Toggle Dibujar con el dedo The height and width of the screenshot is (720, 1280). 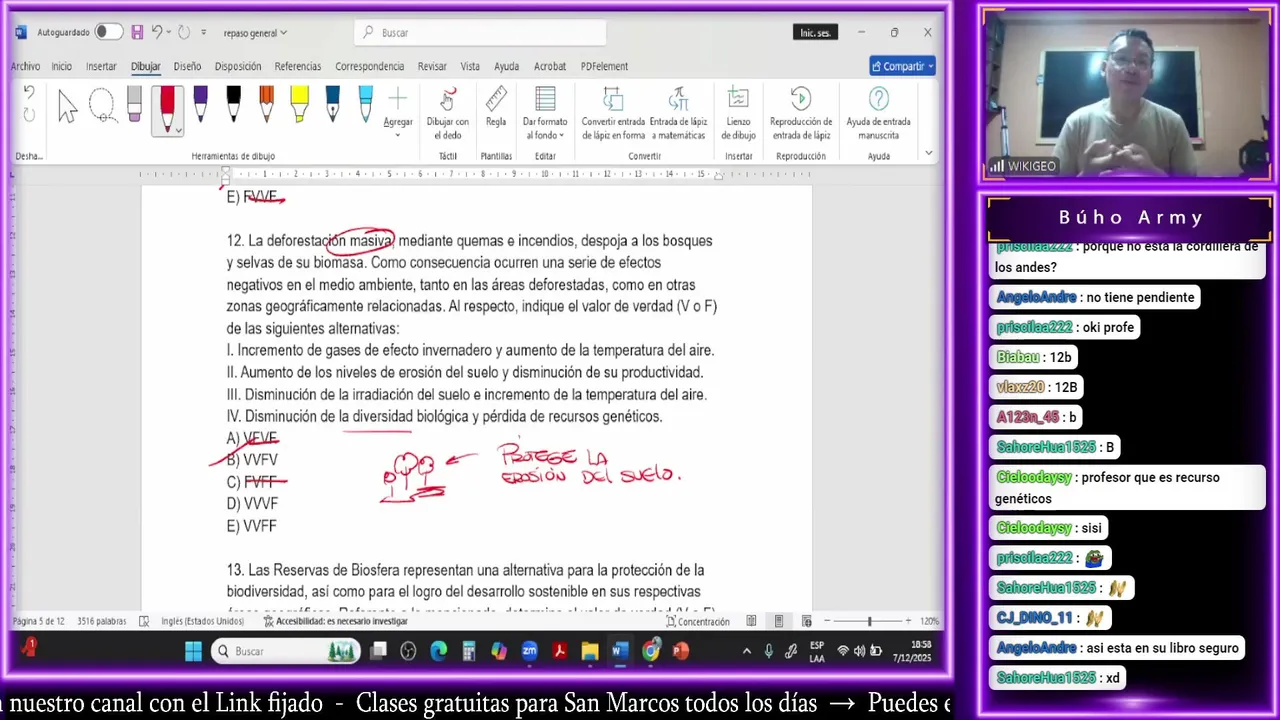[x=447, y=113]
